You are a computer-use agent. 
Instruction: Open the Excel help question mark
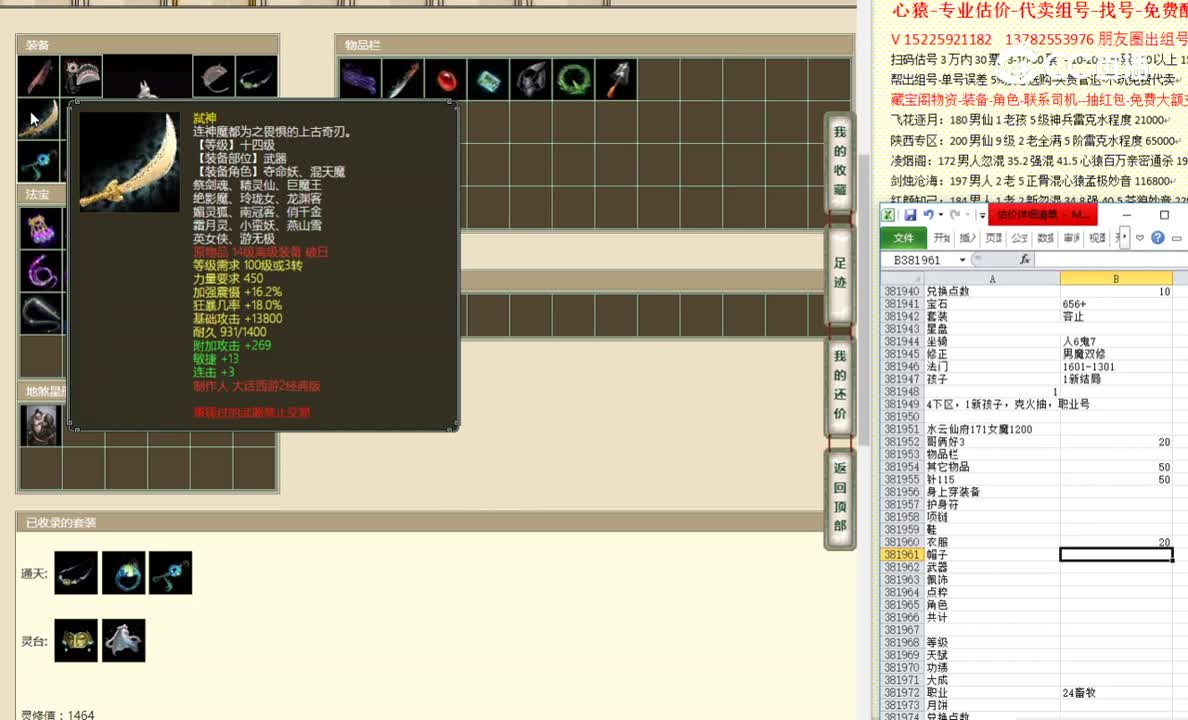pyautogui.click(x=1158, y=238)
